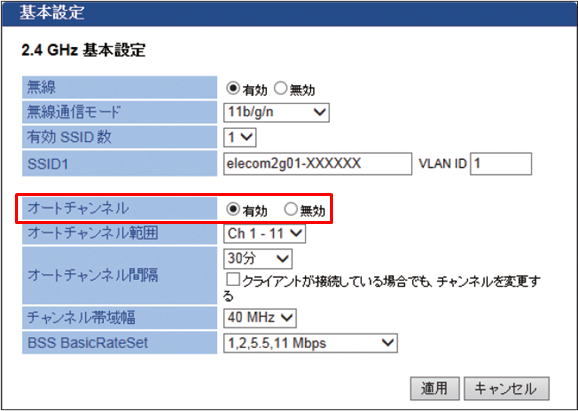Viewport: 578px width, 411px height.
Task: Enable オートチャンネル with 有効 radio
Action: [233, 209]
